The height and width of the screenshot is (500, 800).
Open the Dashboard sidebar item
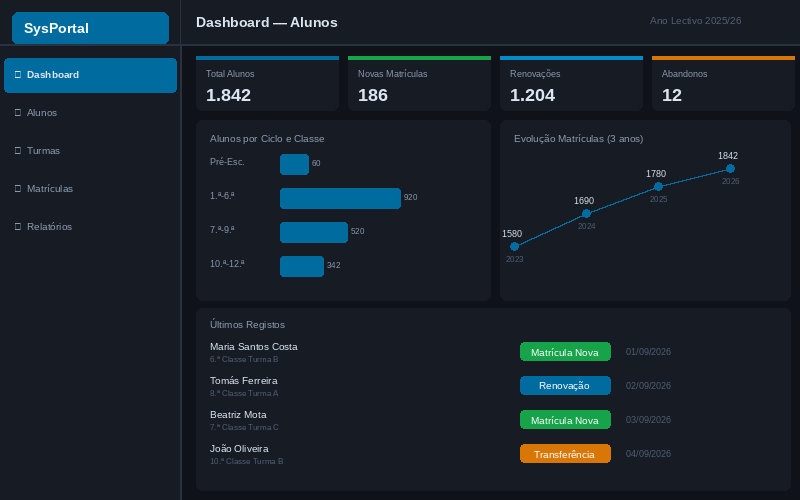90,75
